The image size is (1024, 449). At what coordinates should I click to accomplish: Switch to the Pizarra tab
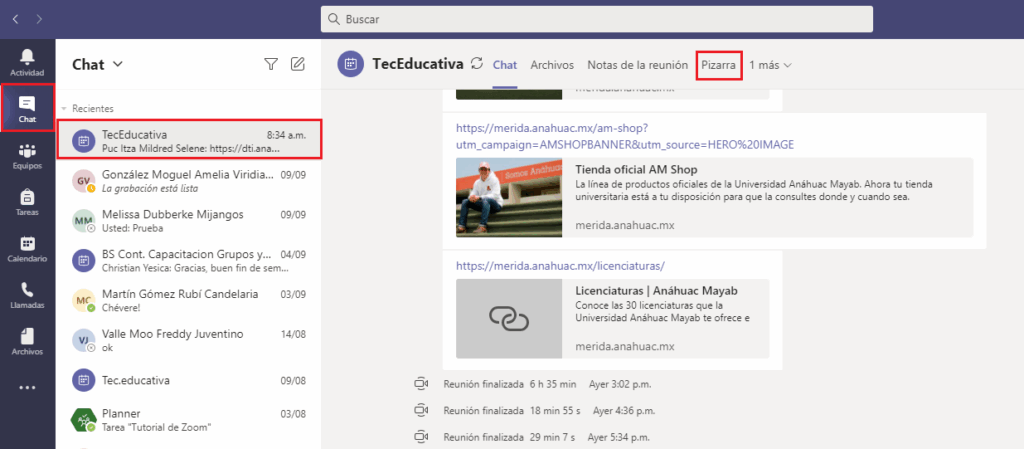point(718,65)
